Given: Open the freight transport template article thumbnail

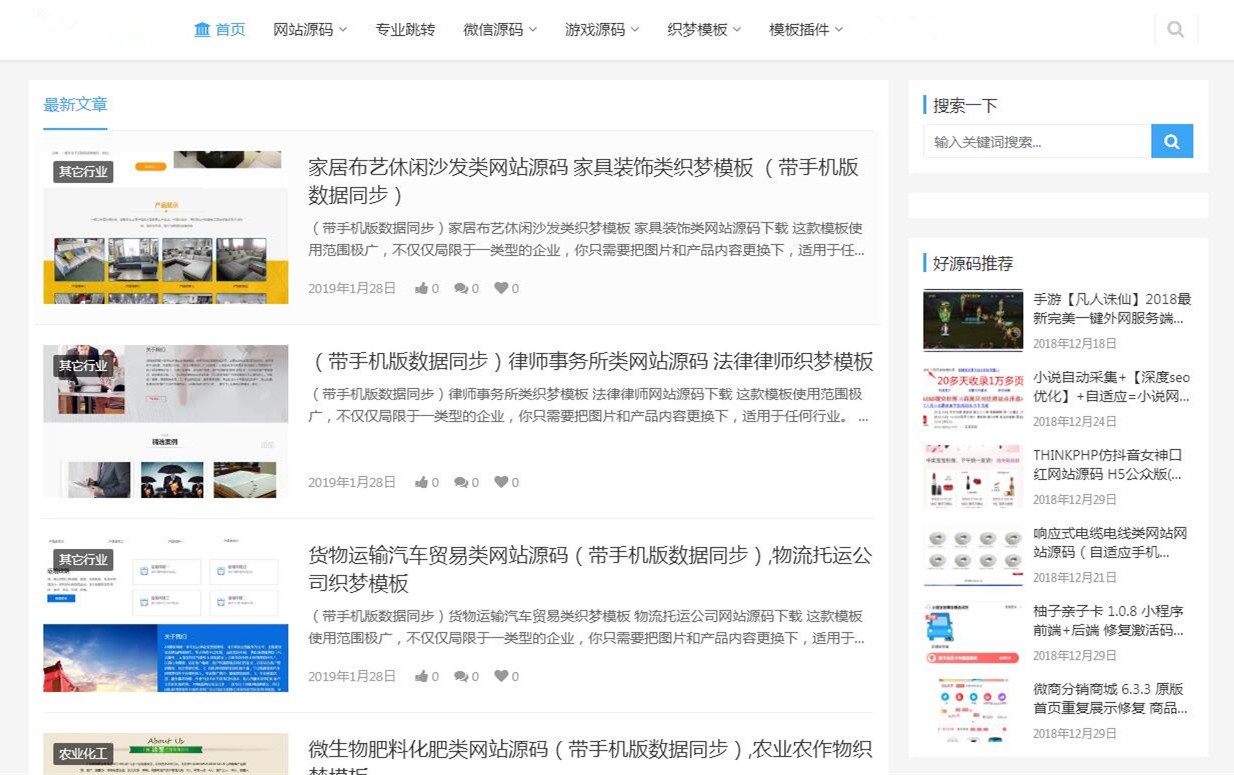Looking at the screenshot, I should pos(165,616).
